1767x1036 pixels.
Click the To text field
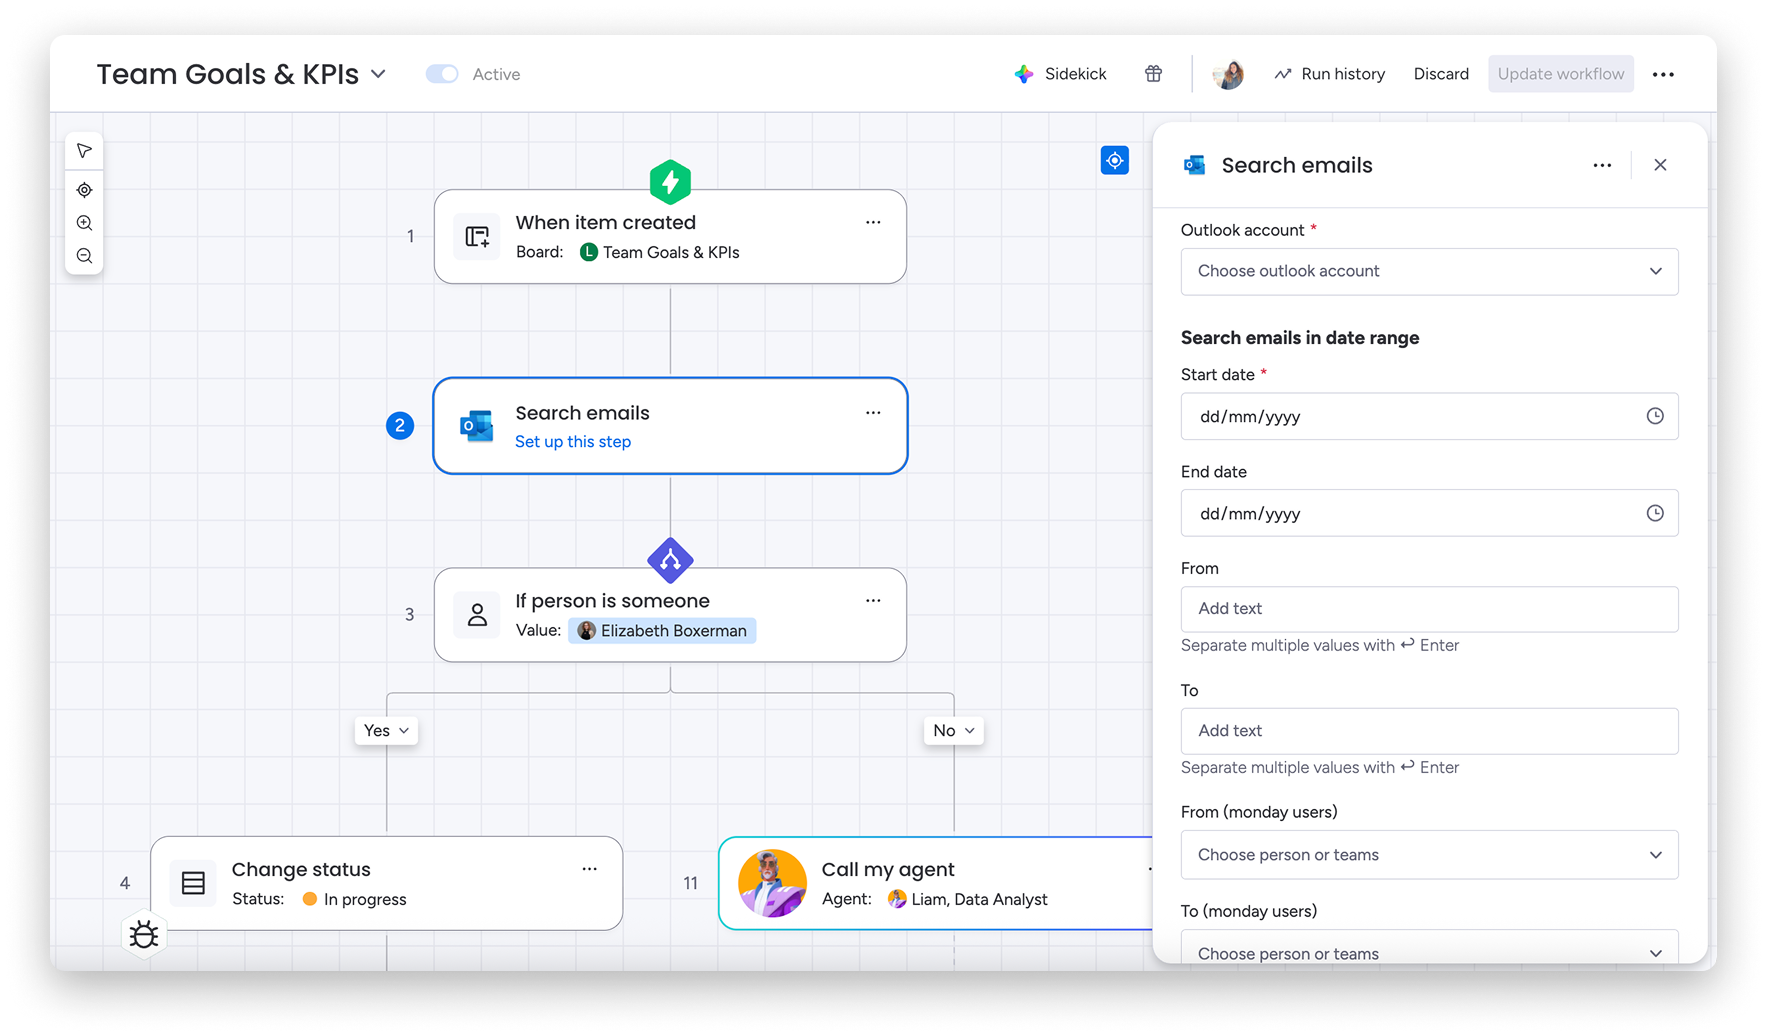tap(1429, 731)
